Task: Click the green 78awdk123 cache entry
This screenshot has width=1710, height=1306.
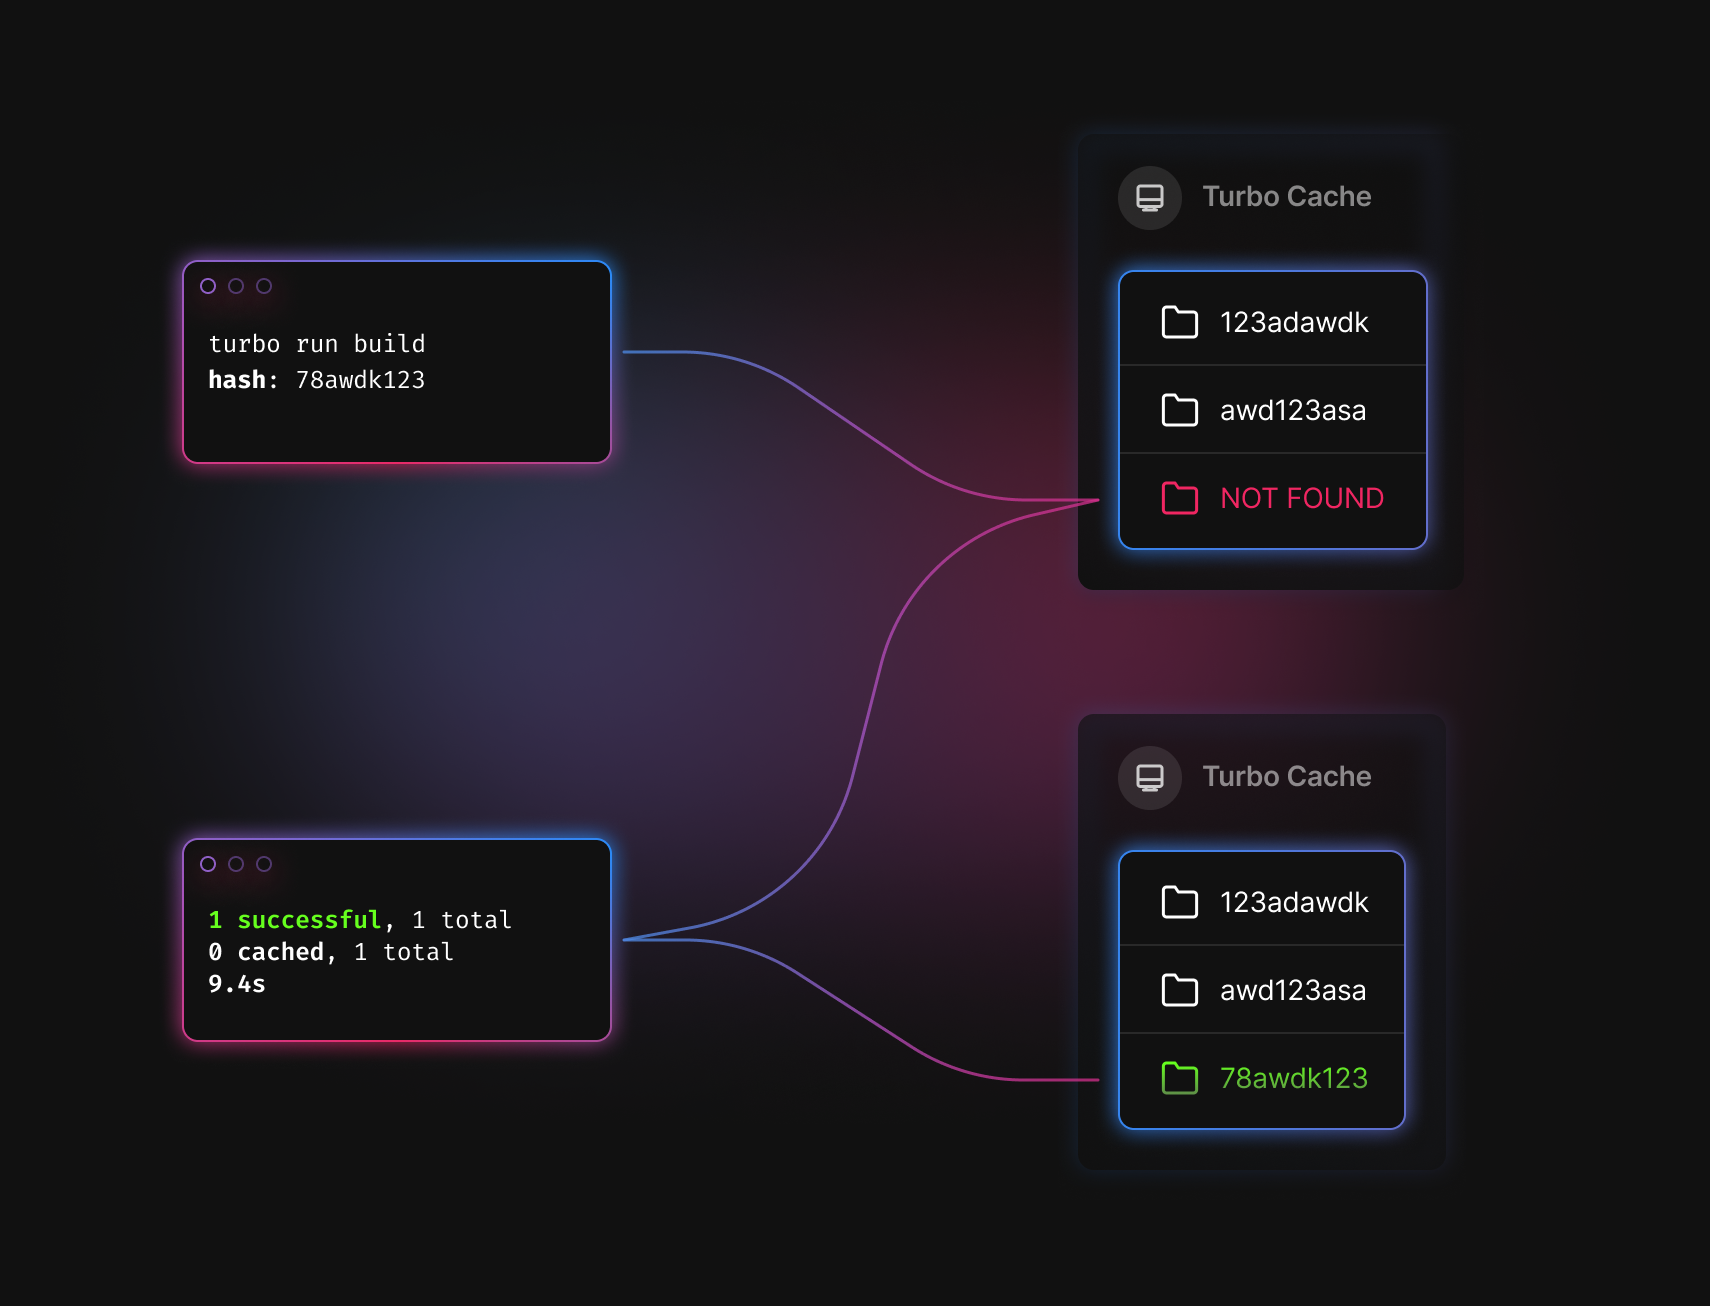Action: pos(1262,1079)
